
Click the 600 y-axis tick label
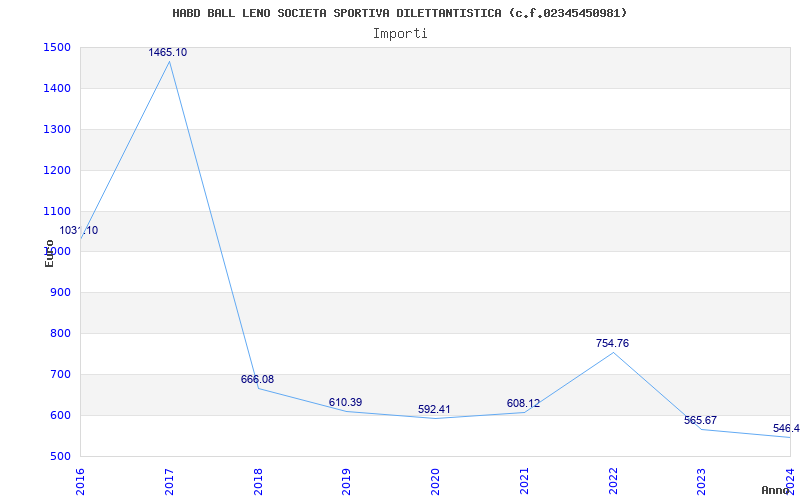coord(63,415)
